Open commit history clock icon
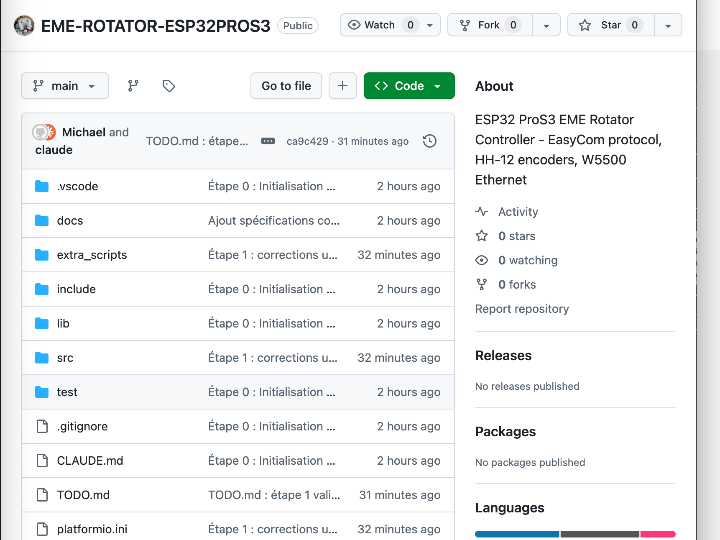 pyautogui.click(x=430, y=141)
